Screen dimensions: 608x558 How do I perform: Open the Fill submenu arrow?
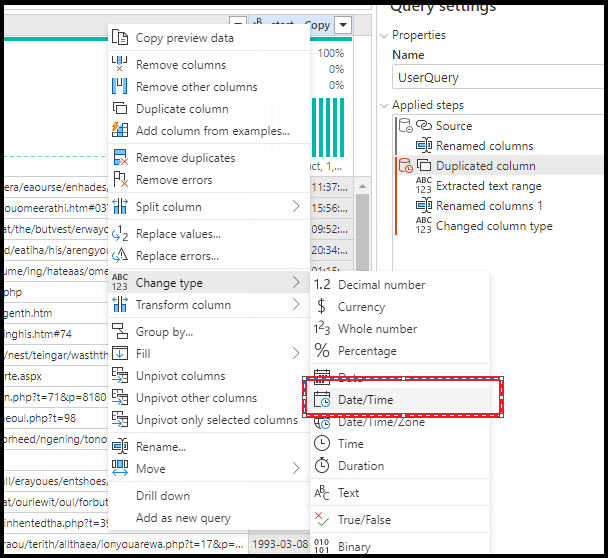(296, 353)
